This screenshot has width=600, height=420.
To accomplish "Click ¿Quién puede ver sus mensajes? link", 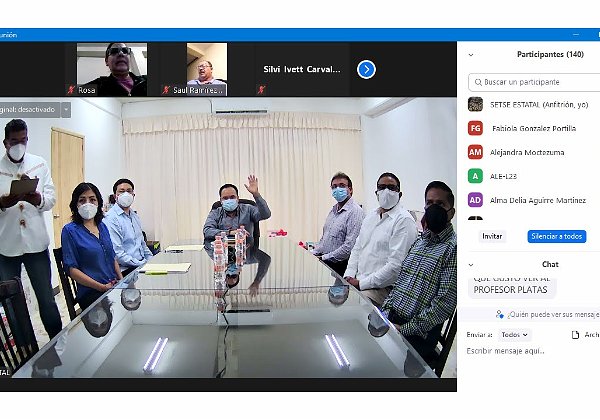I will tap(553, 314).
